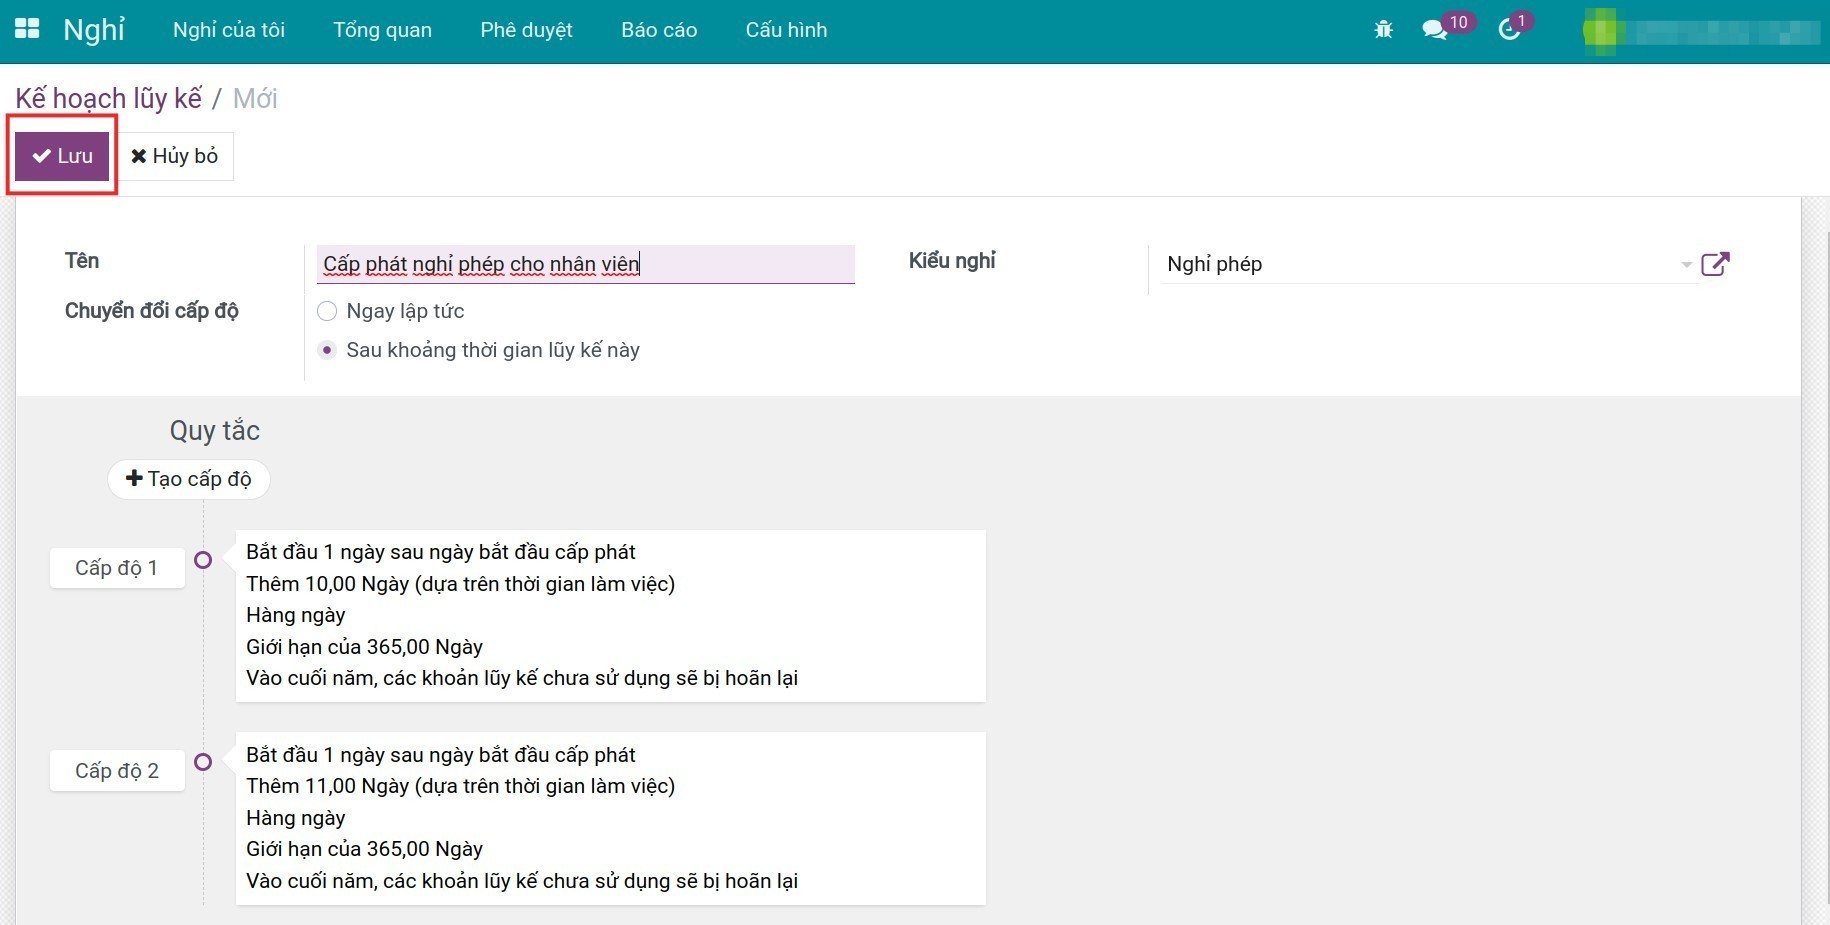Screen dimensions: 1830x925
Task: Open the Tổng quan menu
Action: coord(382,30)
